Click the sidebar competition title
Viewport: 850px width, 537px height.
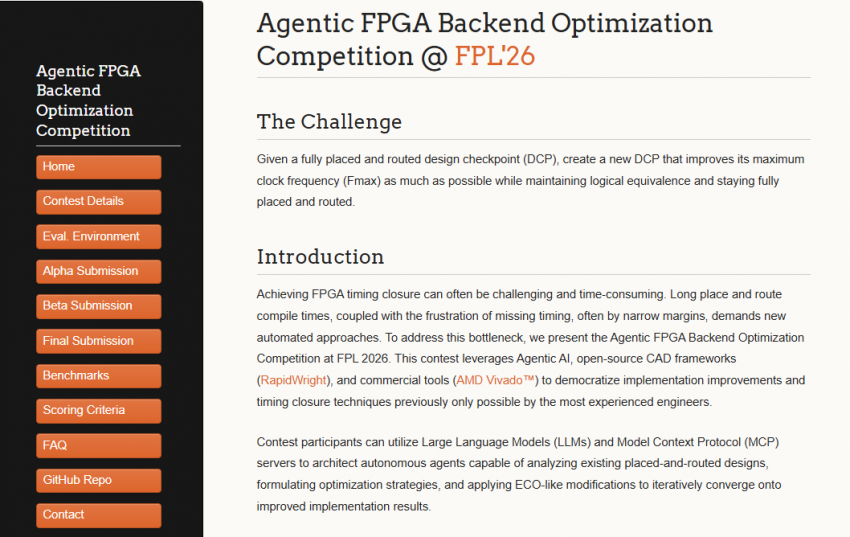(88, 101)
